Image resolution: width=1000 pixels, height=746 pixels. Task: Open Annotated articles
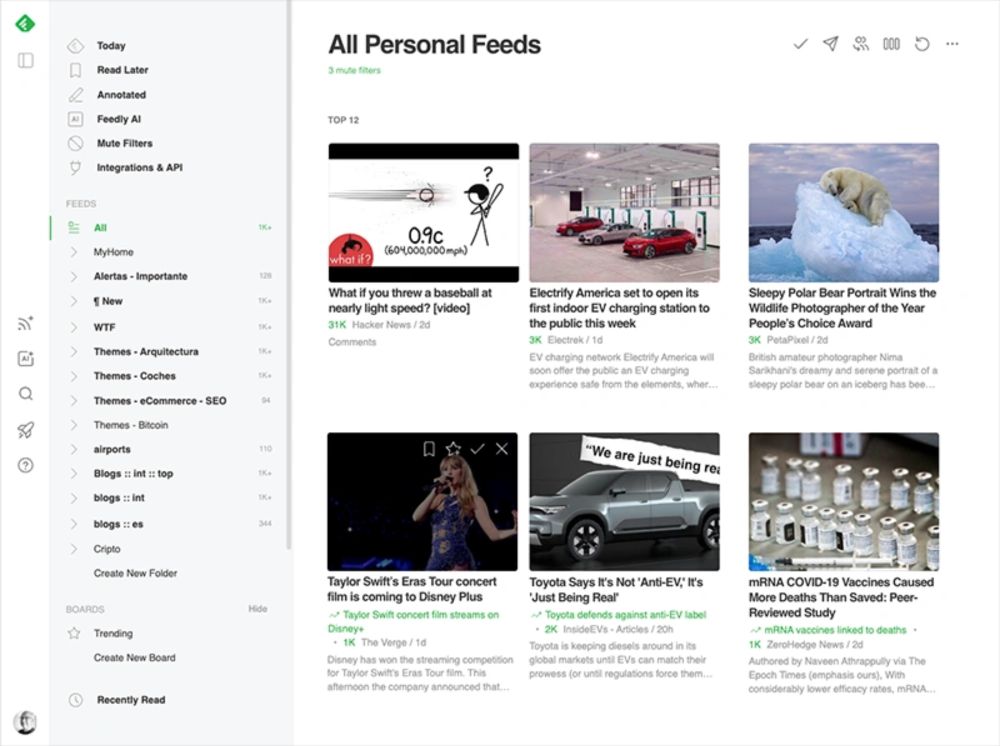pyautogui.click(x=121, y=95)
